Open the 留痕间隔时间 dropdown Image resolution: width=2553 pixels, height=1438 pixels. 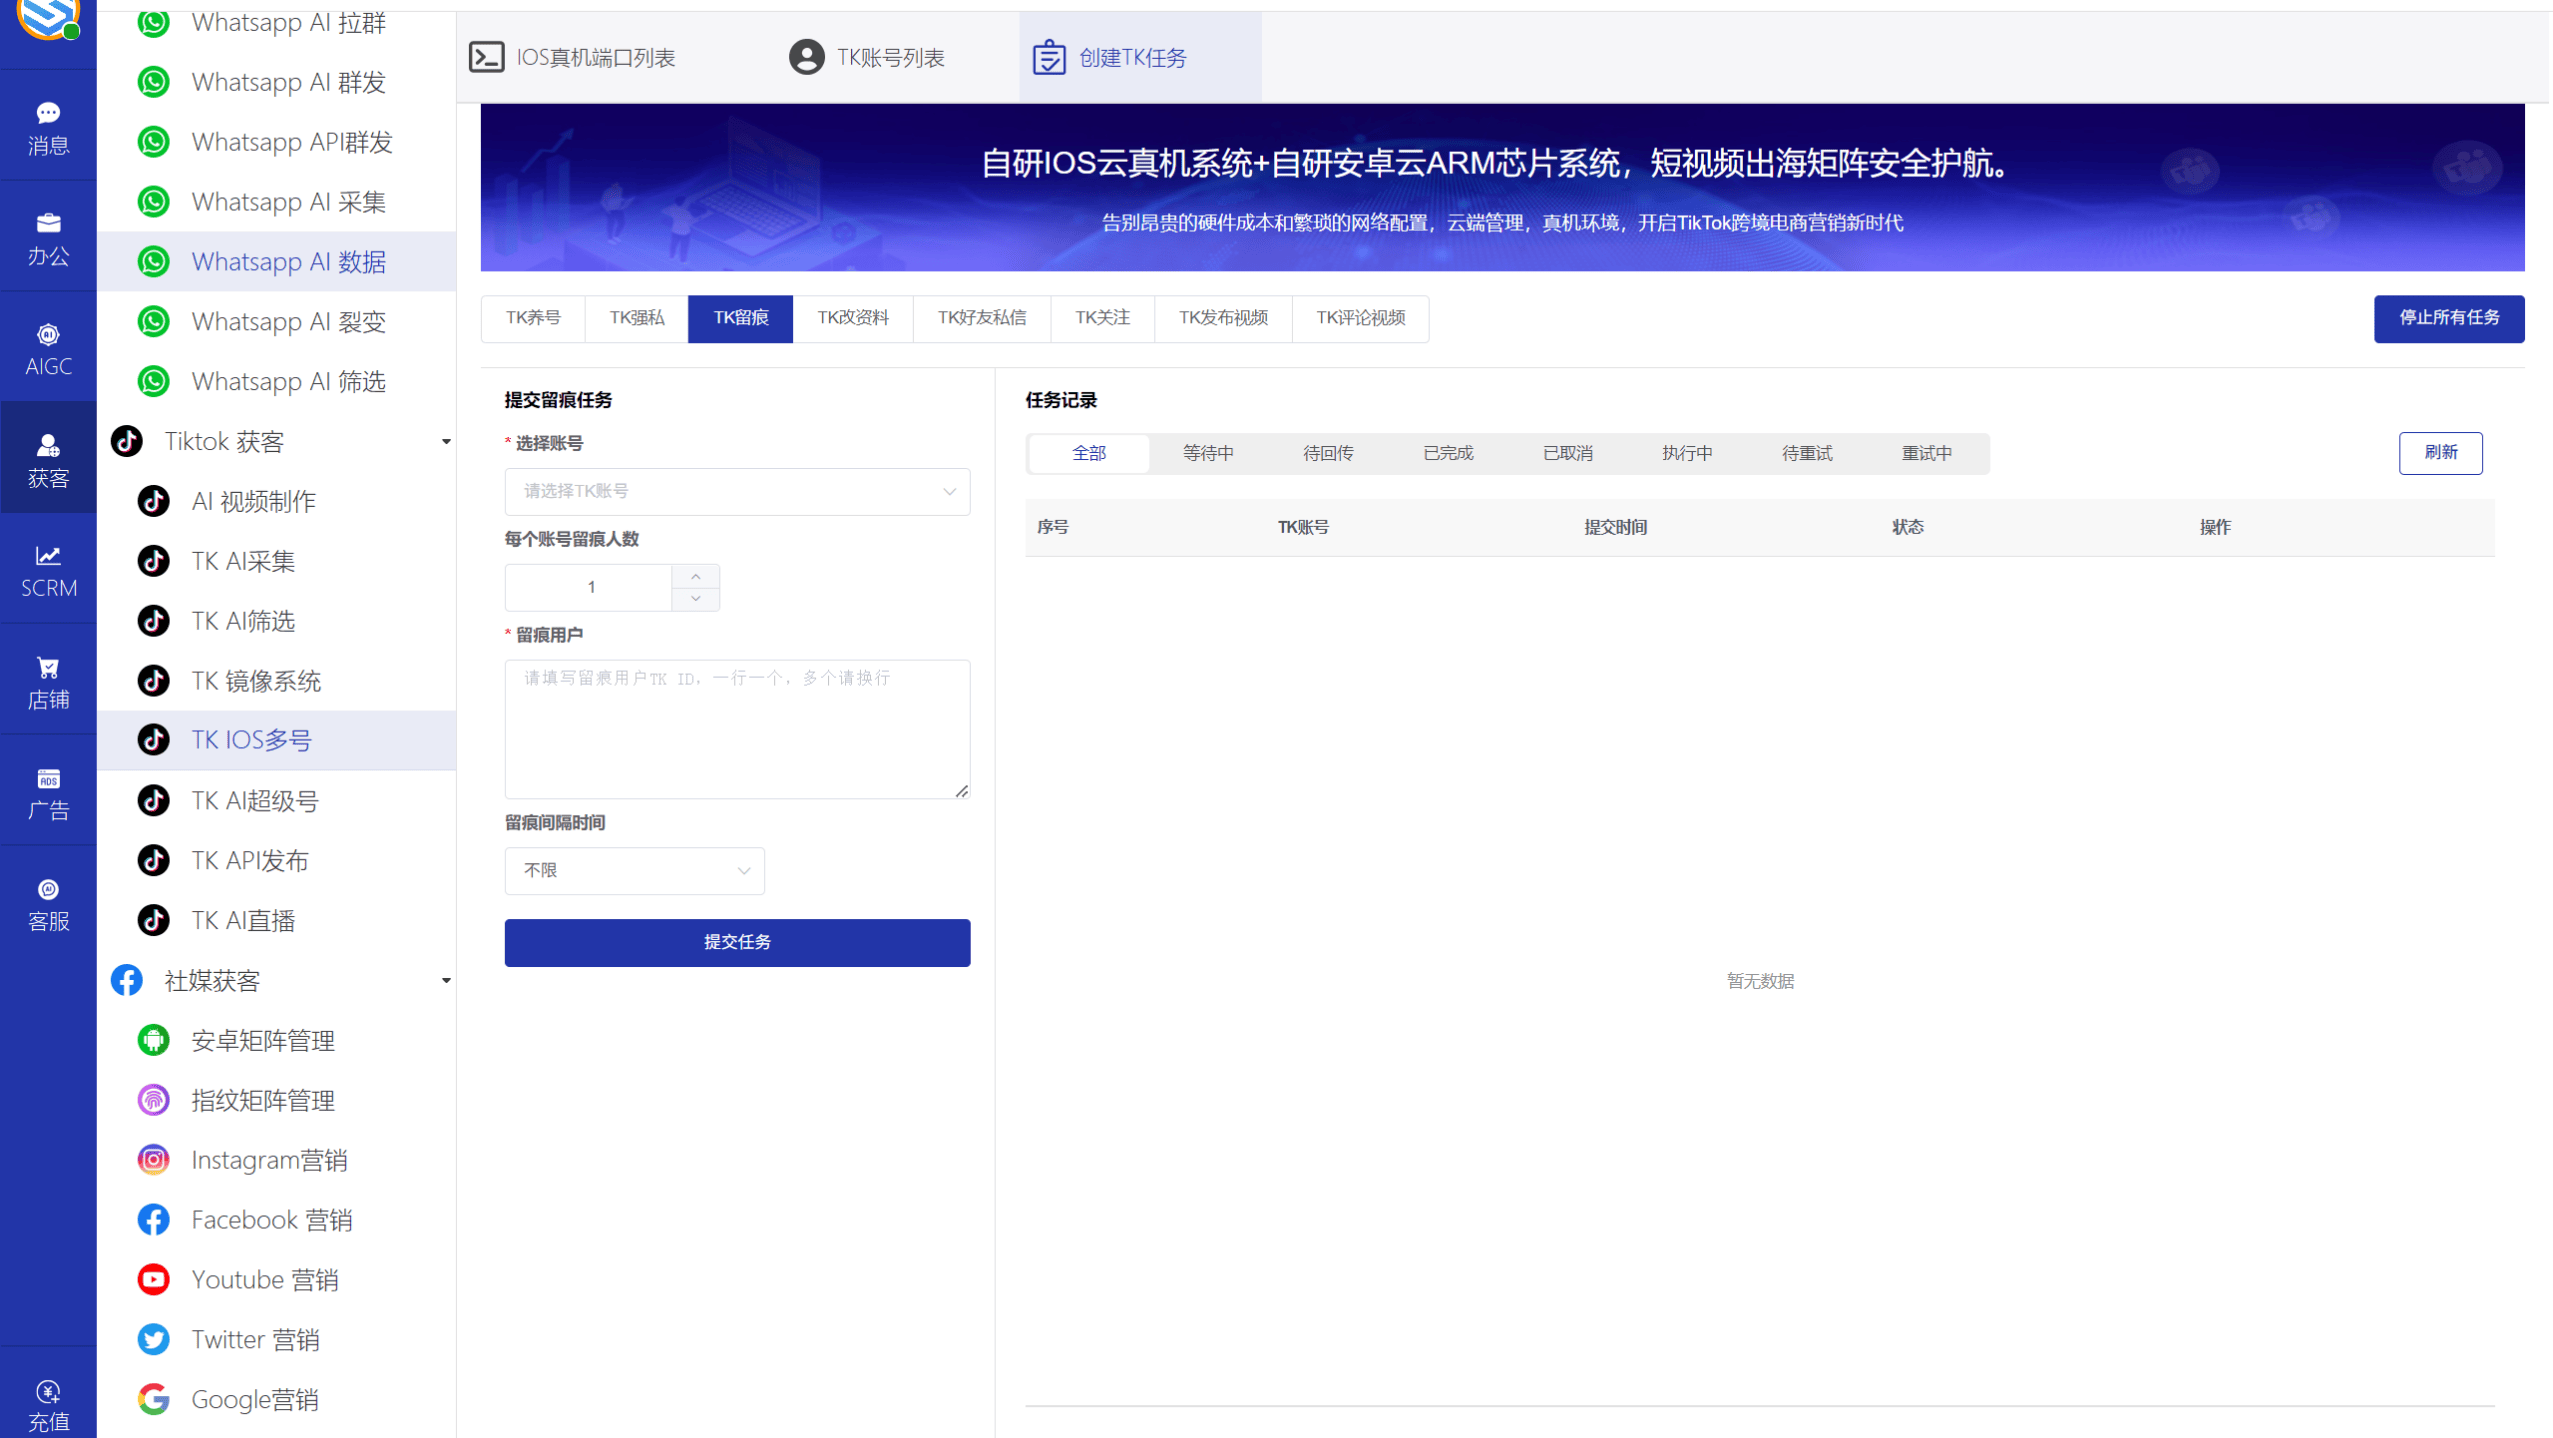pyautogui.click(x=634, y=870)
